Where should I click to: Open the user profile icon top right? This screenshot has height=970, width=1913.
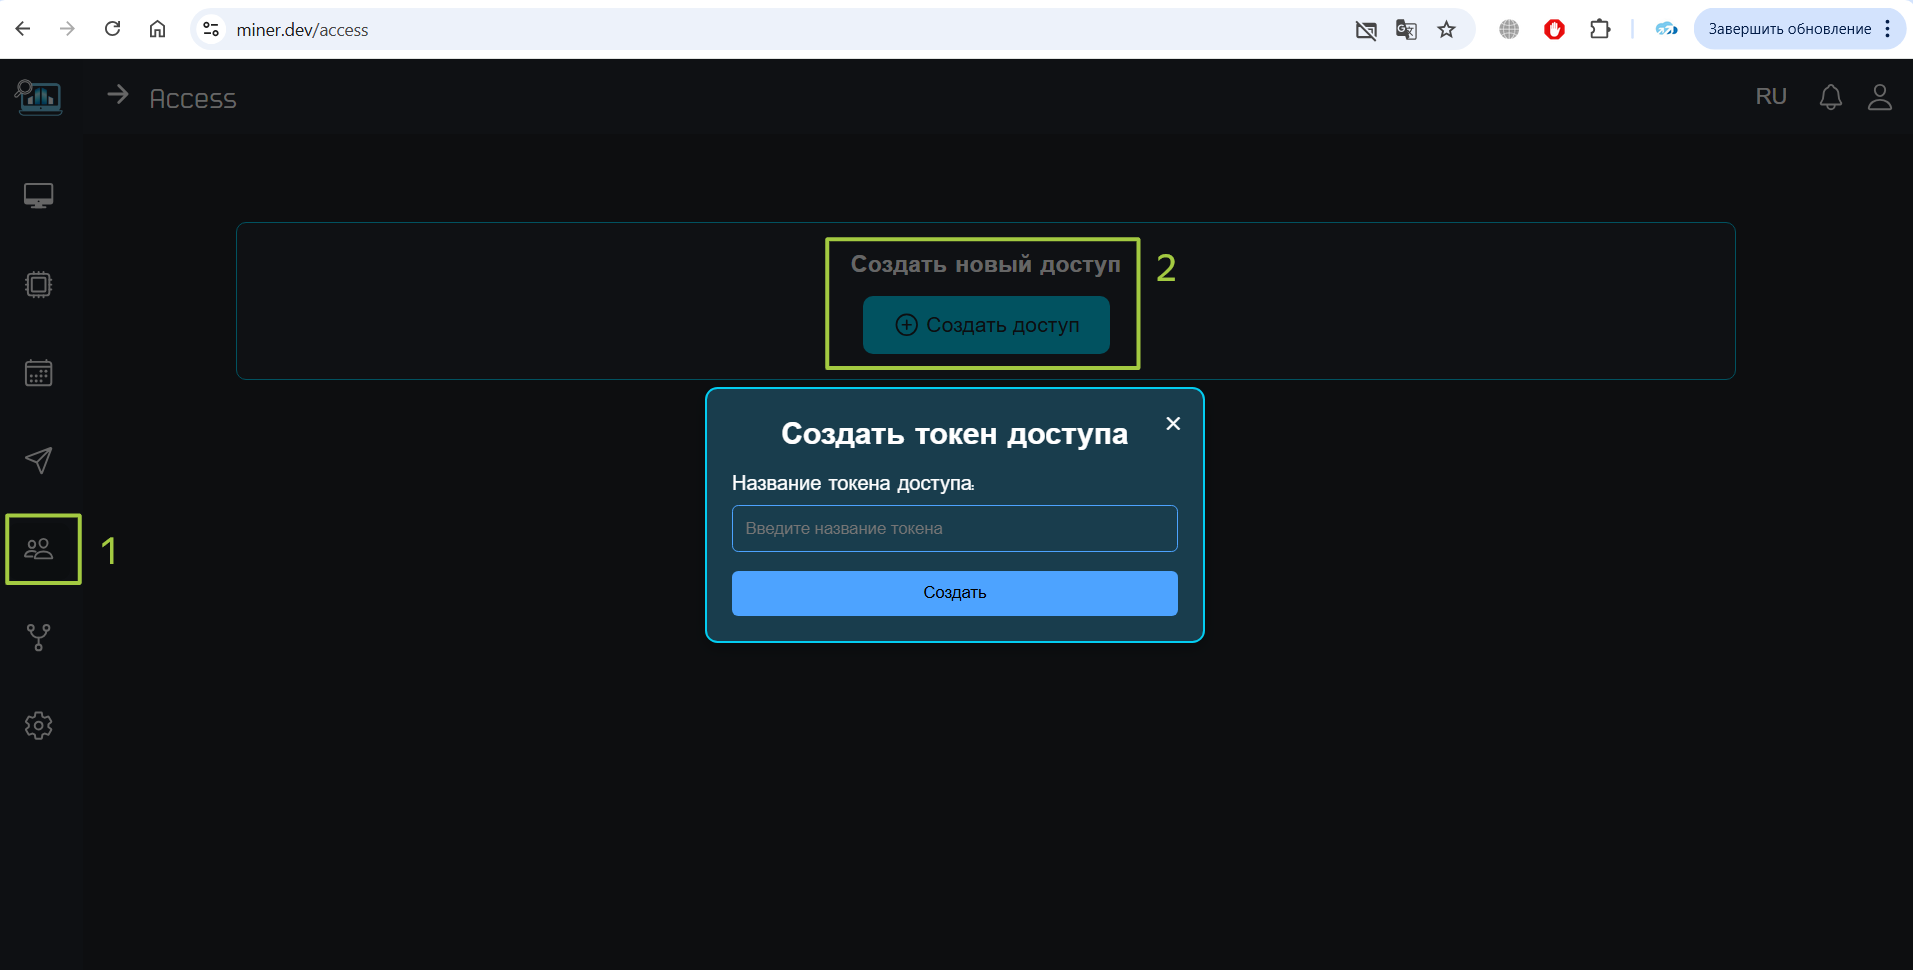(1879, 96)
